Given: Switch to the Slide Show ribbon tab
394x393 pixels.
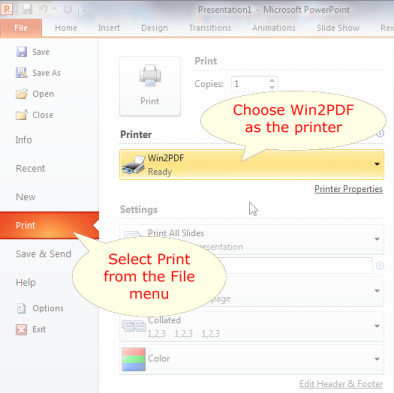Looking at the screenshot, I should click(338, 28).
